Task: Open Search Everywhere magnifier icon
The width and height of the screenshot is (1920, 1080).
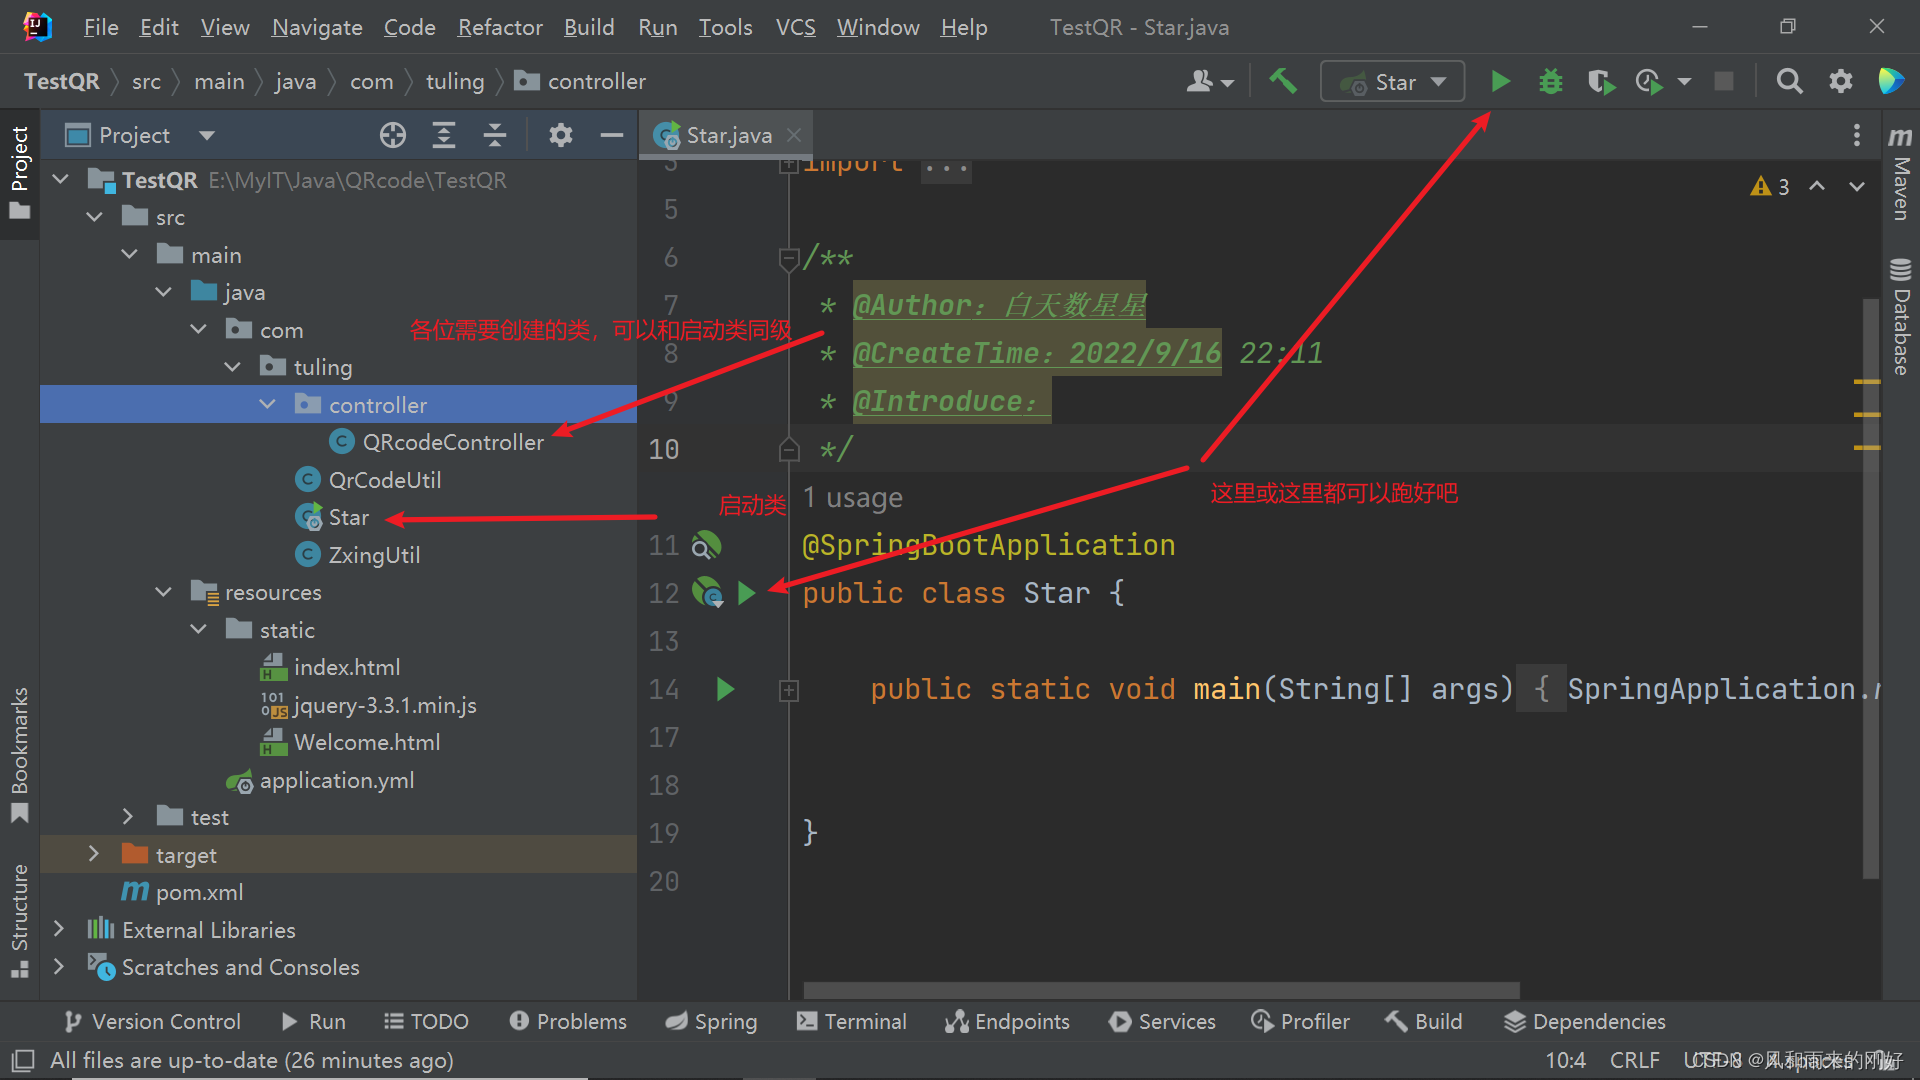Action: point(1789,81)
